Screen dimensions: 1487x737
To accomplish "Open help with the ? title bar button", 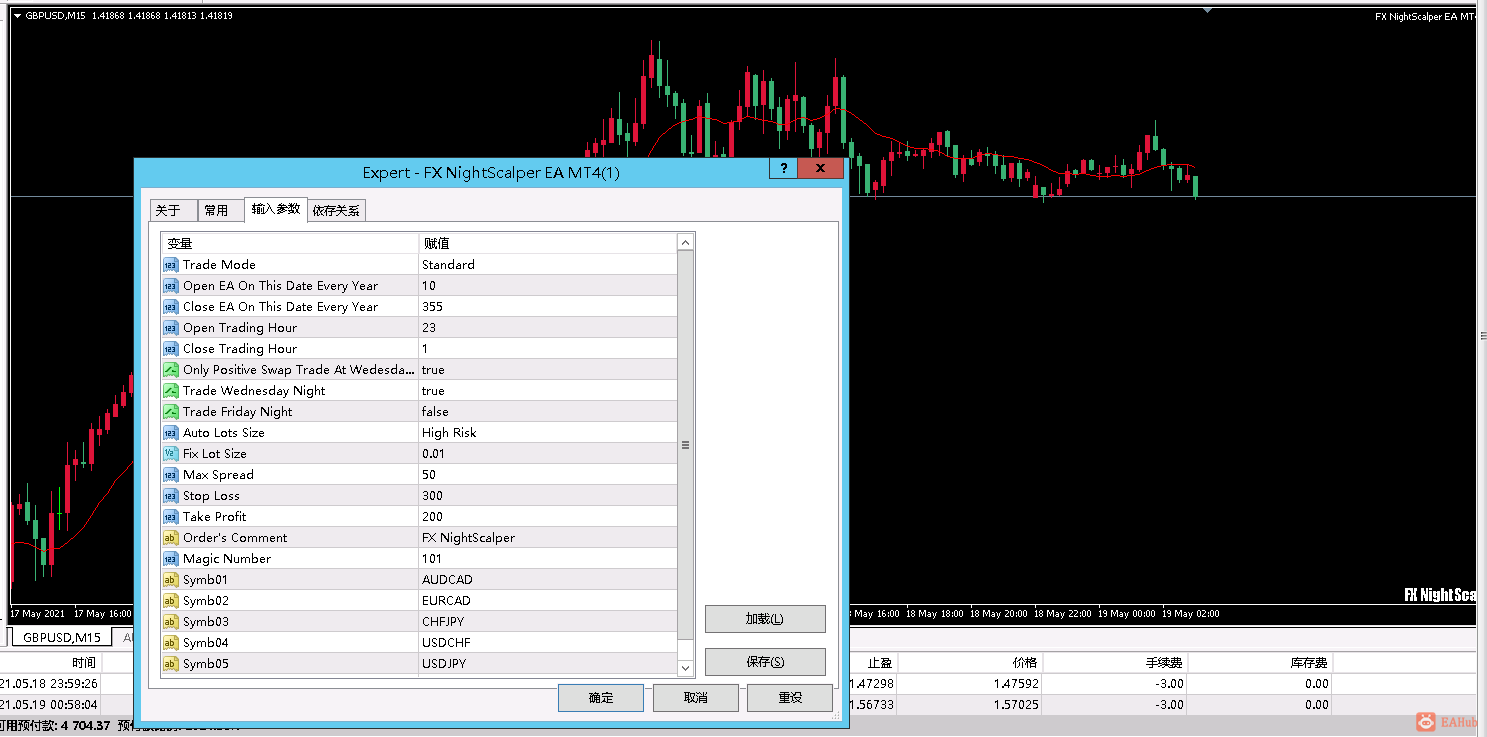I will click(783, 168).
